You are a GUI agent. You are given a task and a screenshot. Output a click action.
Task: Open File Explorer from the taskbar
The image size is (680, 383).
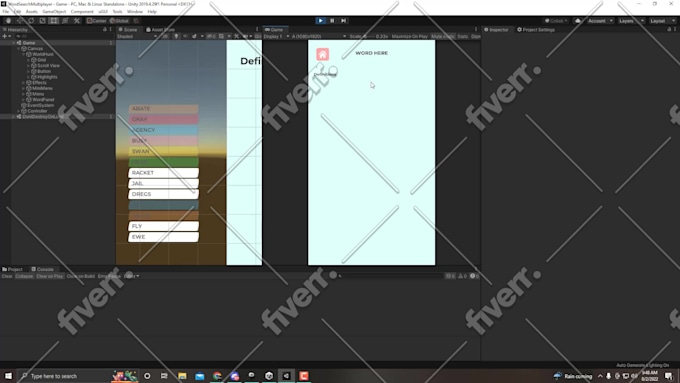[x=182, y=376]
